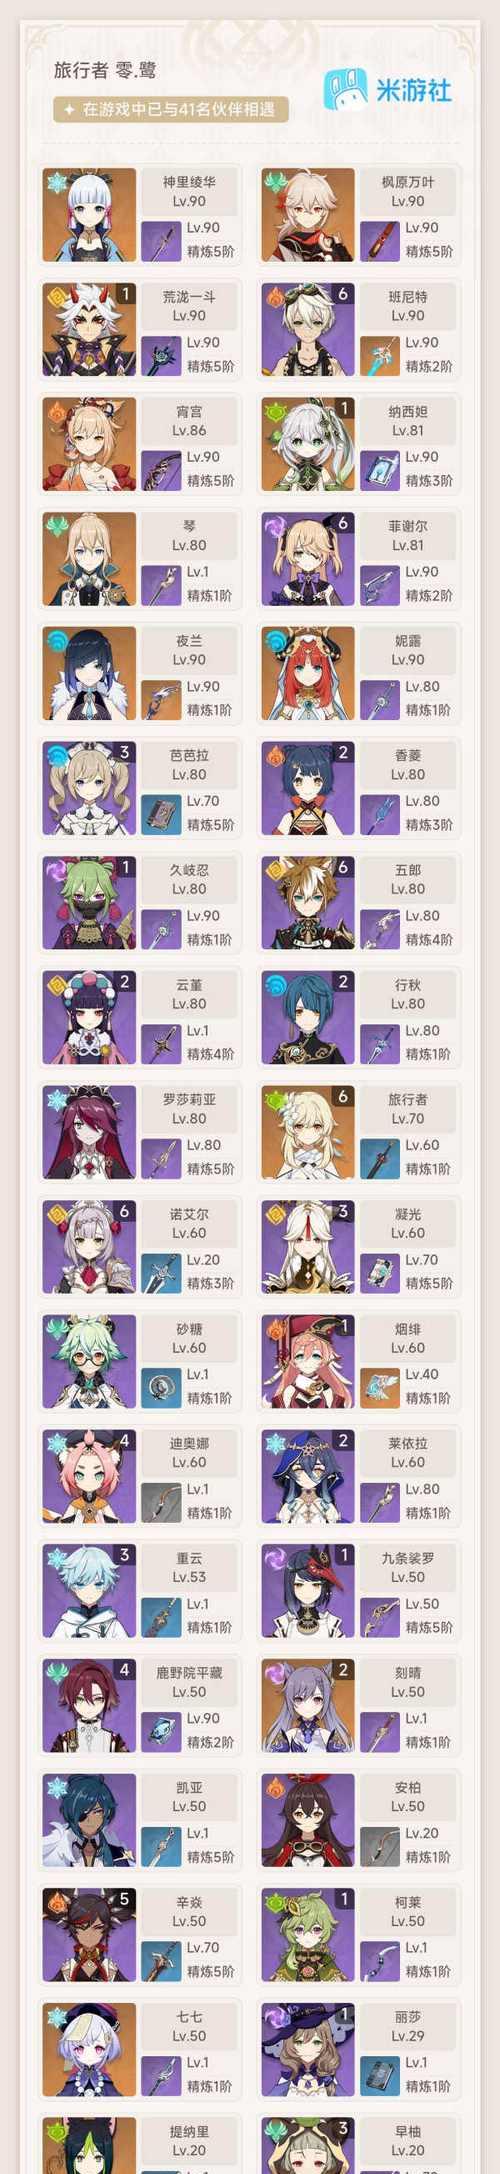Open 妮露's character portrait
500x2174 pixels.
point(308,674)
